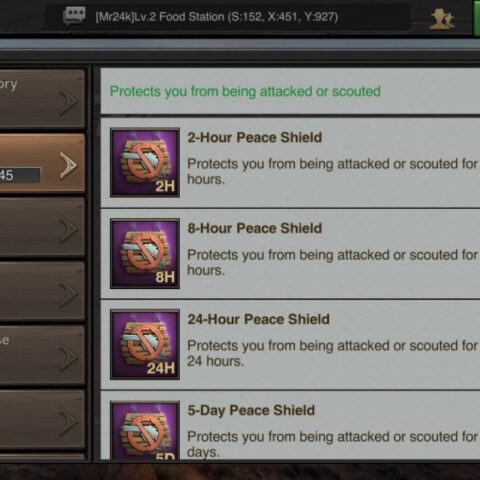Open the category tab ending in 'se'

coord(42,355)
